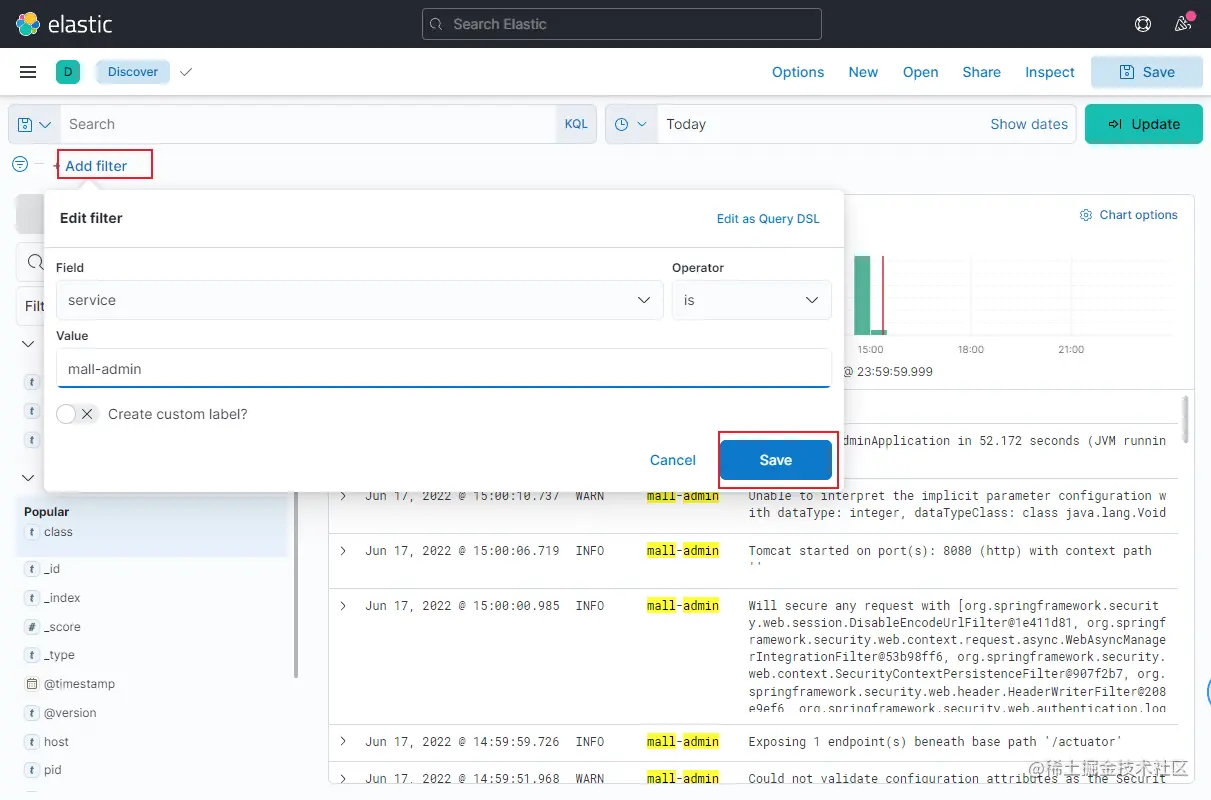Open the Operator dropdown showing is
This screenshot has height=800, width=1211.
coord(752,300)
